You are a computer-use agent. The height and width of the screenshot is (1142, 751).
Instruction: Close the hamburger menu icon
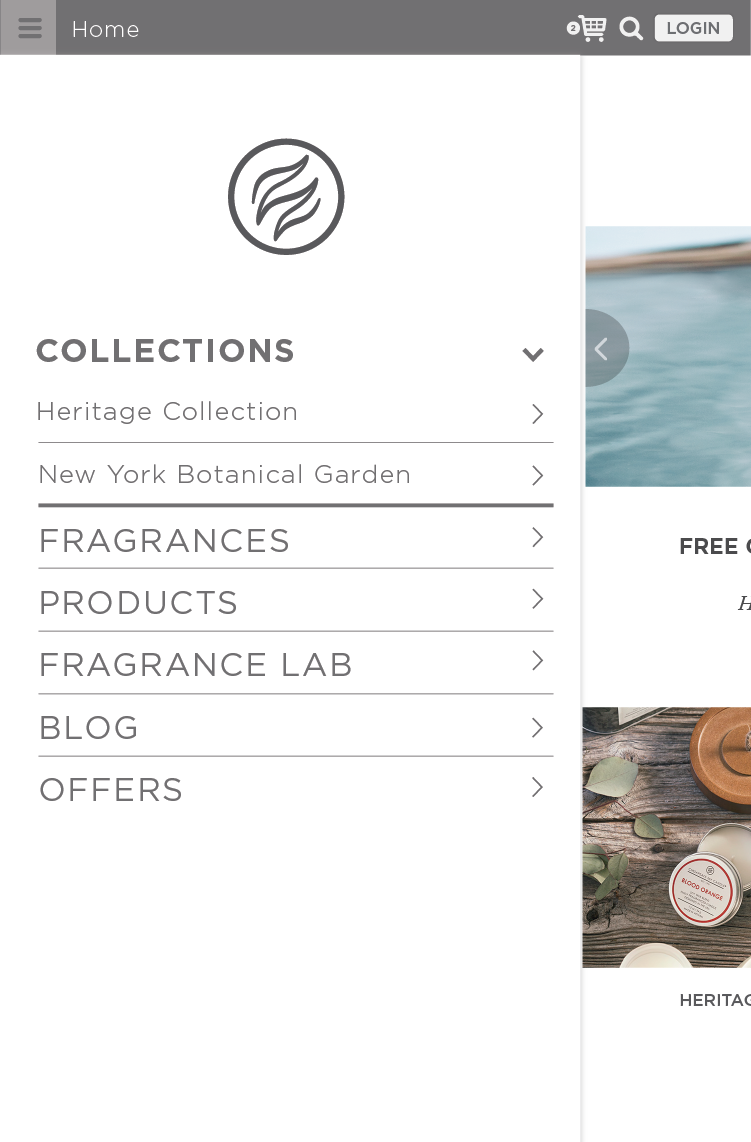tap(28, 28)
